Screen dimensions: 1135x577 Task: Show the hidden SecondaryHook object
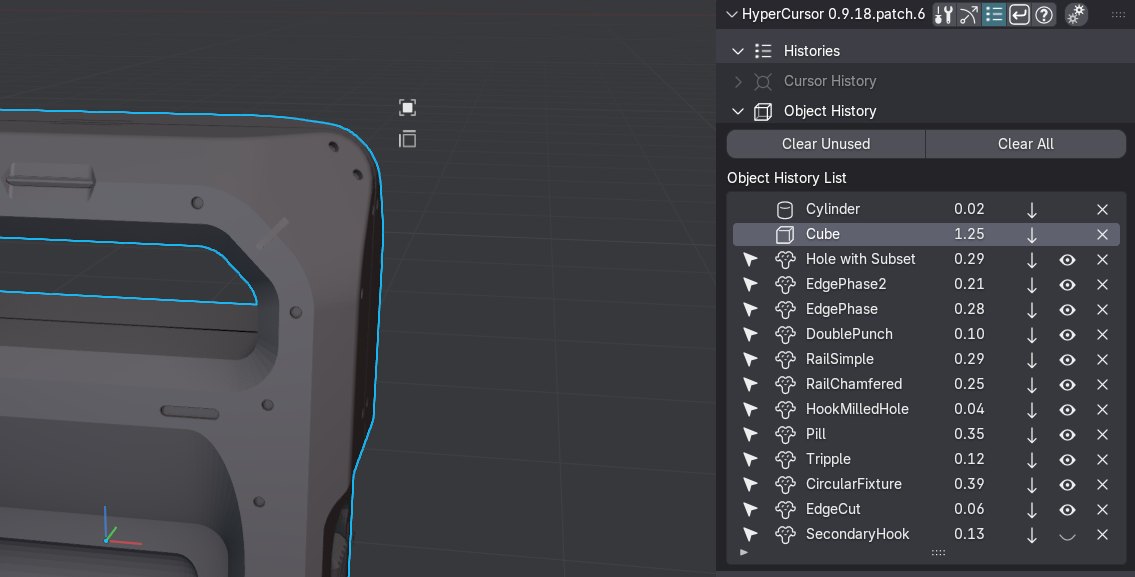(1067, 534)
